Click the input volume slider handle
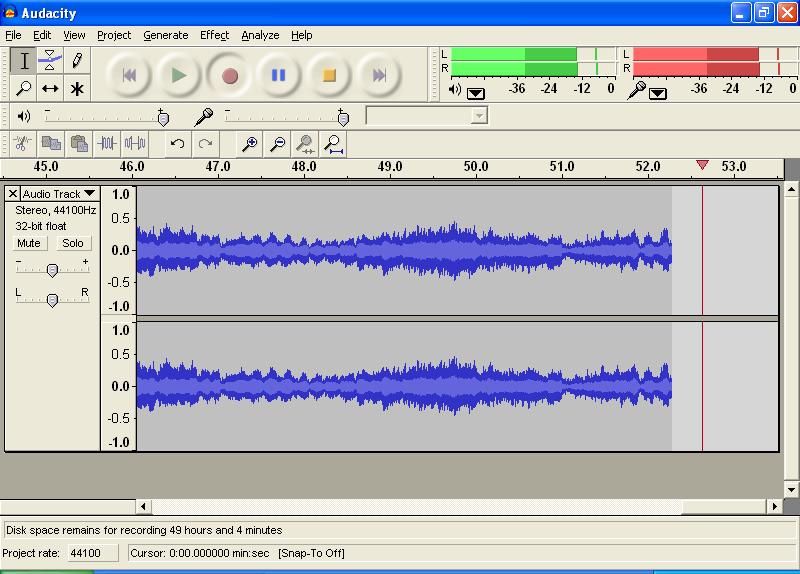Viewport: 800px width, 574px height. pos(343,119)
